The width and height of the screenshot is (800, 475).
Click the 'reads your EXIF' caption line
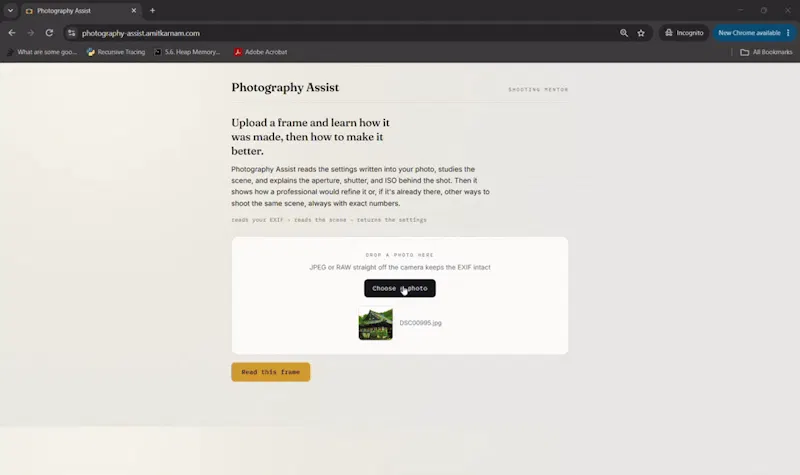tap(329, 220)
